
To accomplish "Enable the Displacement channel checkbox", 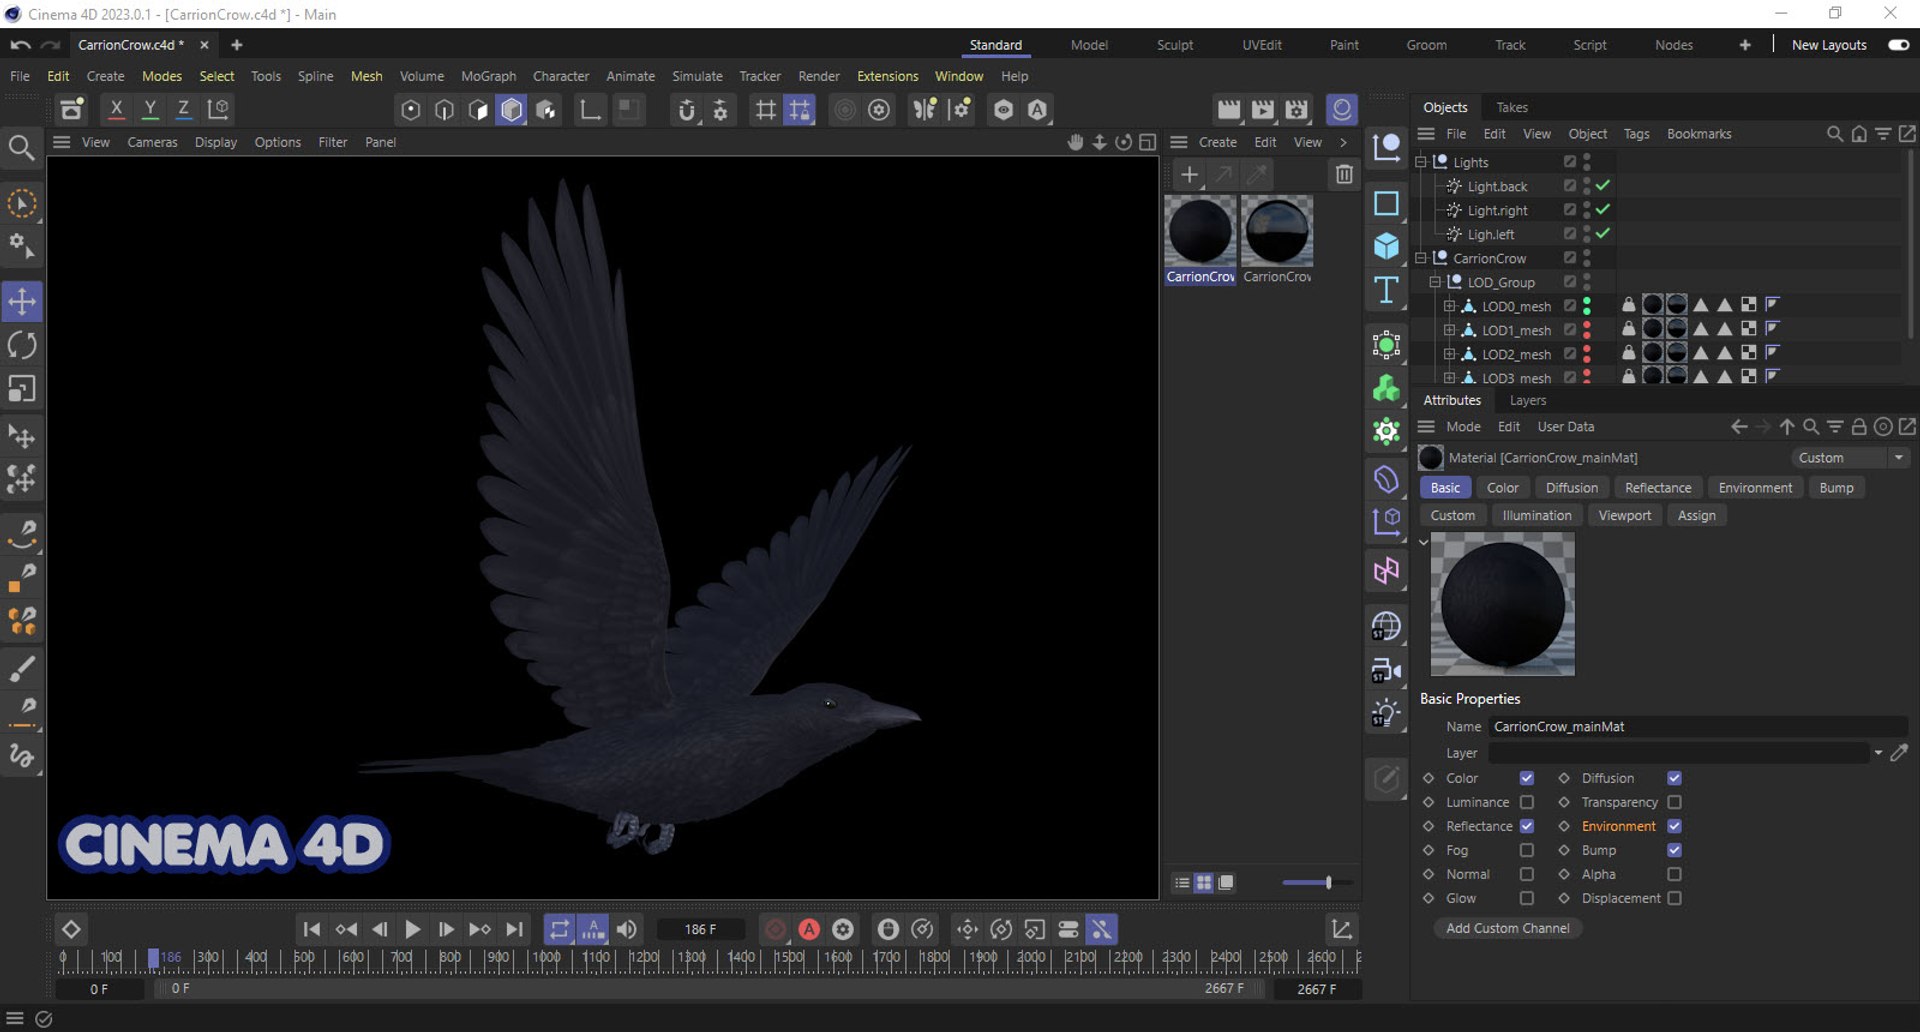I will tap(1674, 898).
